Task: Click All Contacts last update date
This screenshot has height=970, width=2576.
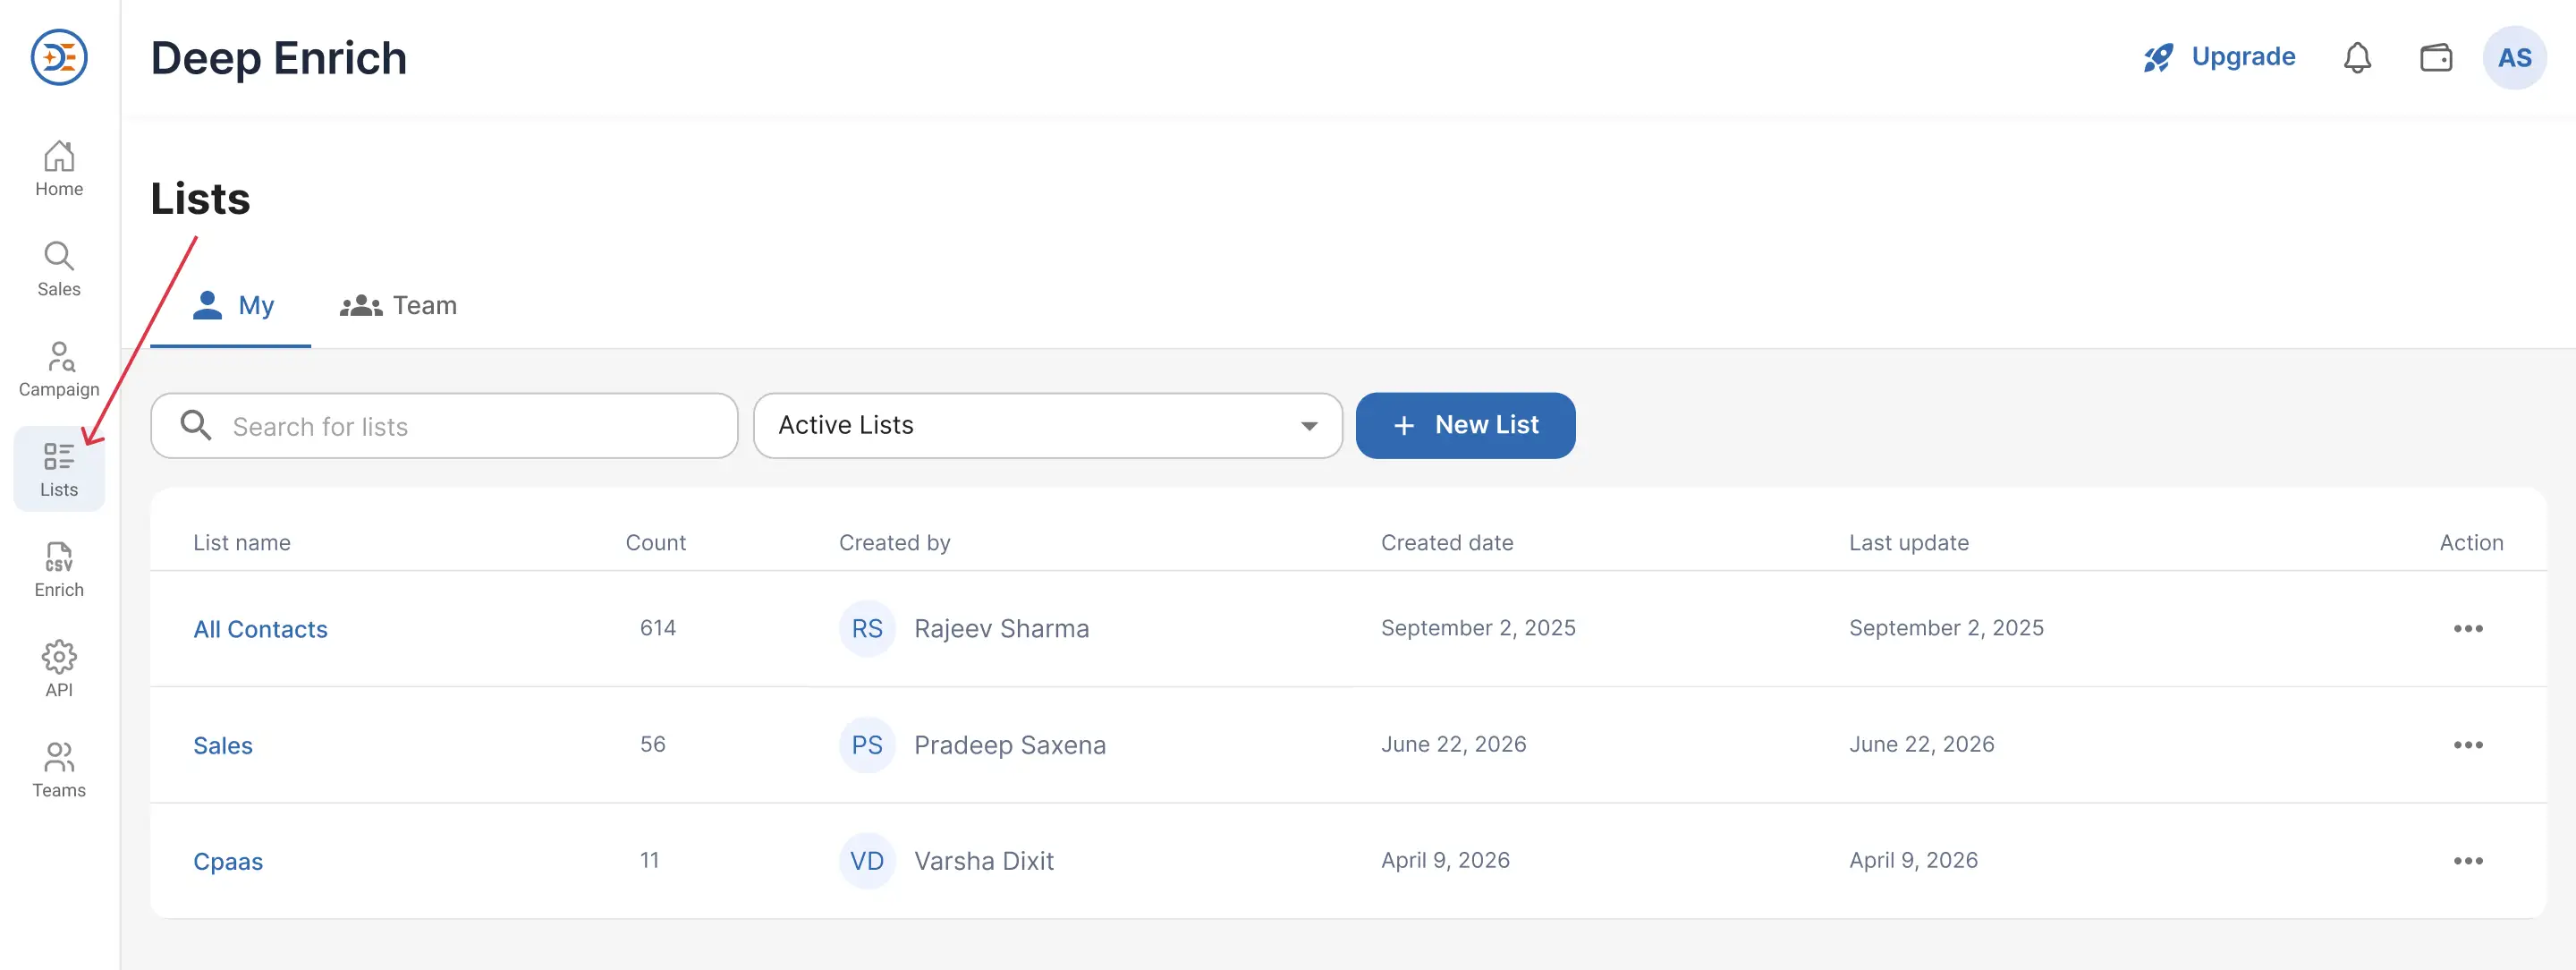Action: point(1946,628)
